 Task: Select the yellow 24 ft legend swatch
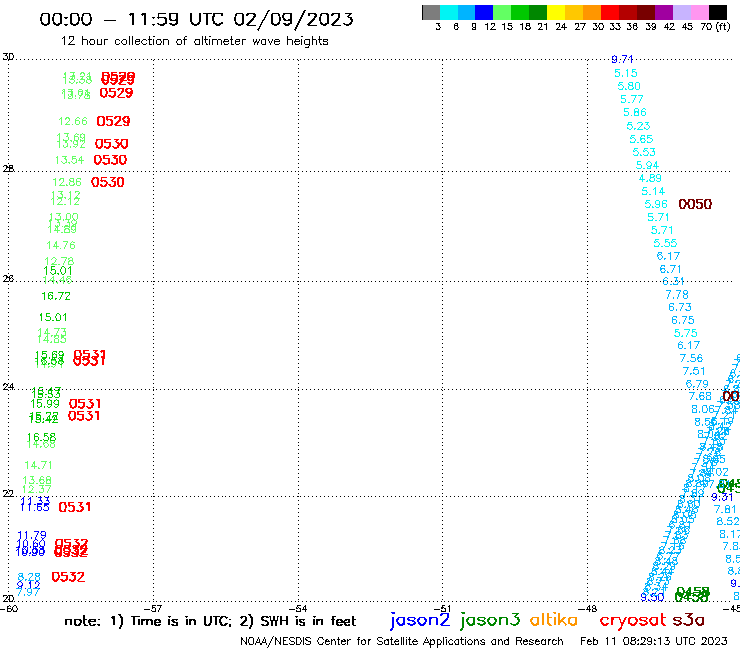tap(556, 12)
